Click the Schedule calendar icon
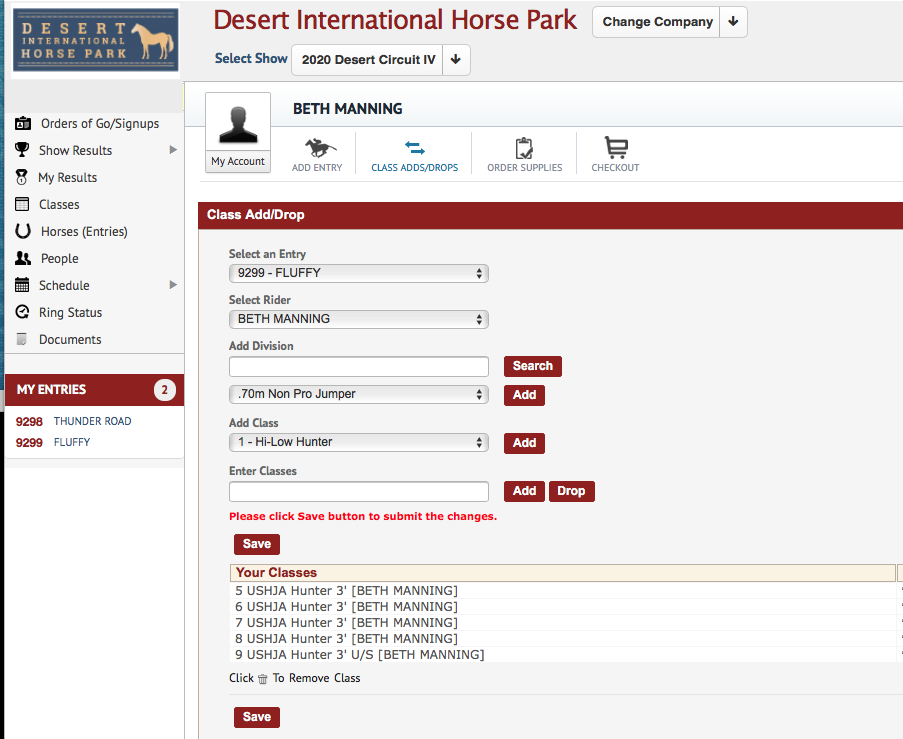903x739 pixels. pos(22,285)
